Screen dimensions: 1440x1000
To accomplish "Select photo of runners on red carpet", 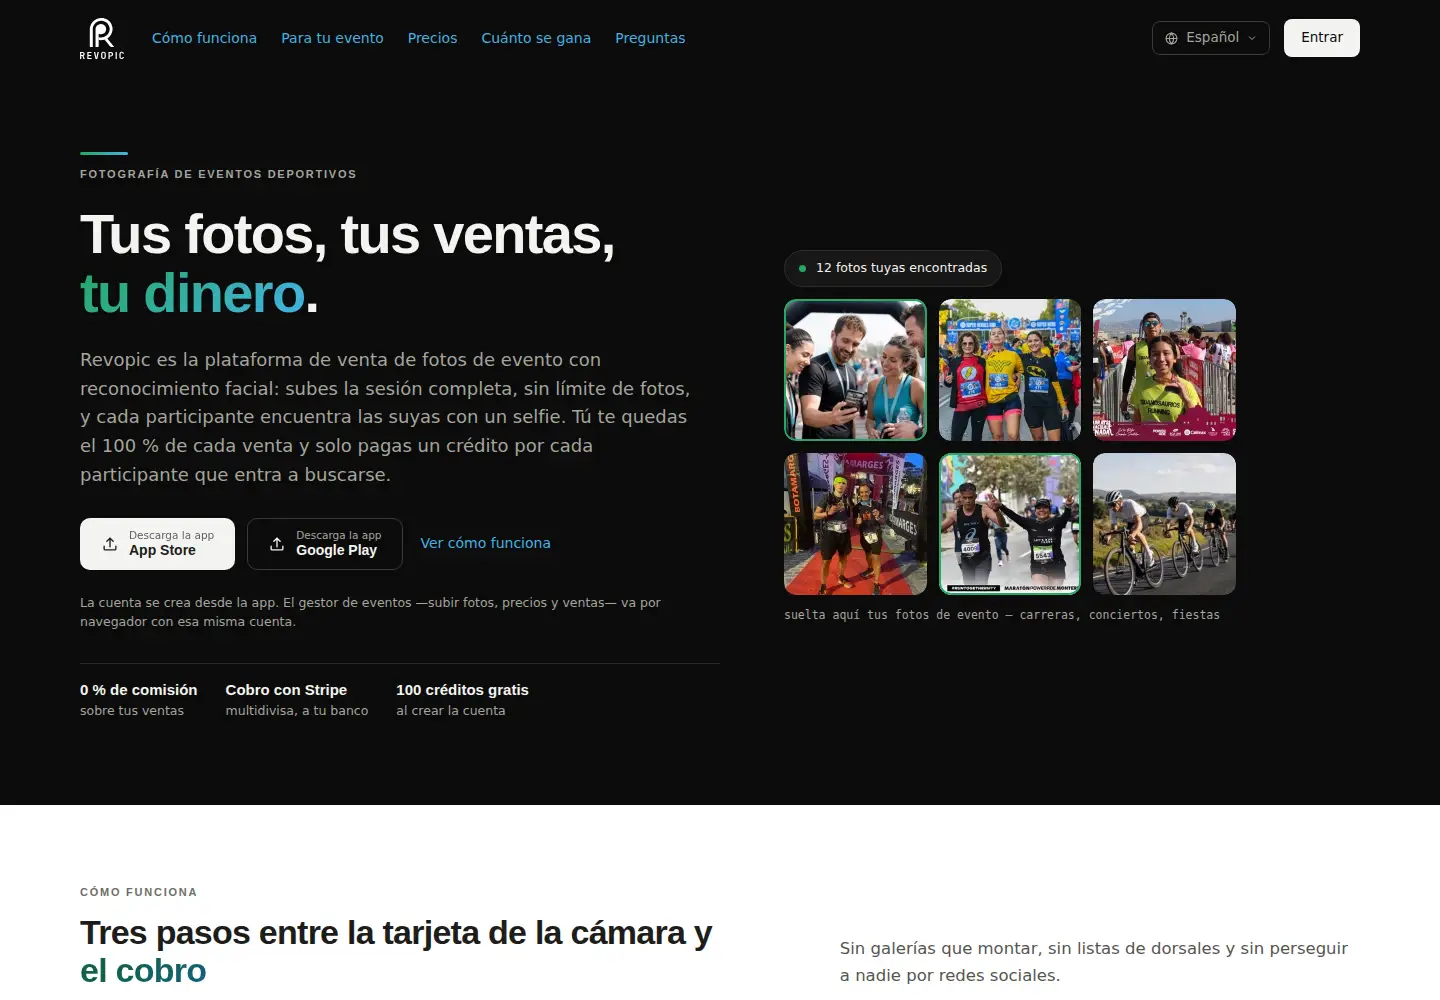I will point(855,524).
